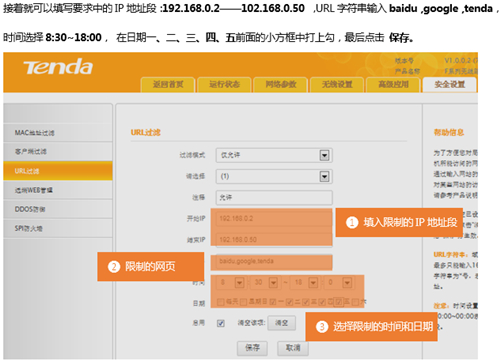Viewport: 500px width, 361px height.
Task: Open 远端WEB管理 sidebar item
Action: pyautogui.click(x=58, y=190)
